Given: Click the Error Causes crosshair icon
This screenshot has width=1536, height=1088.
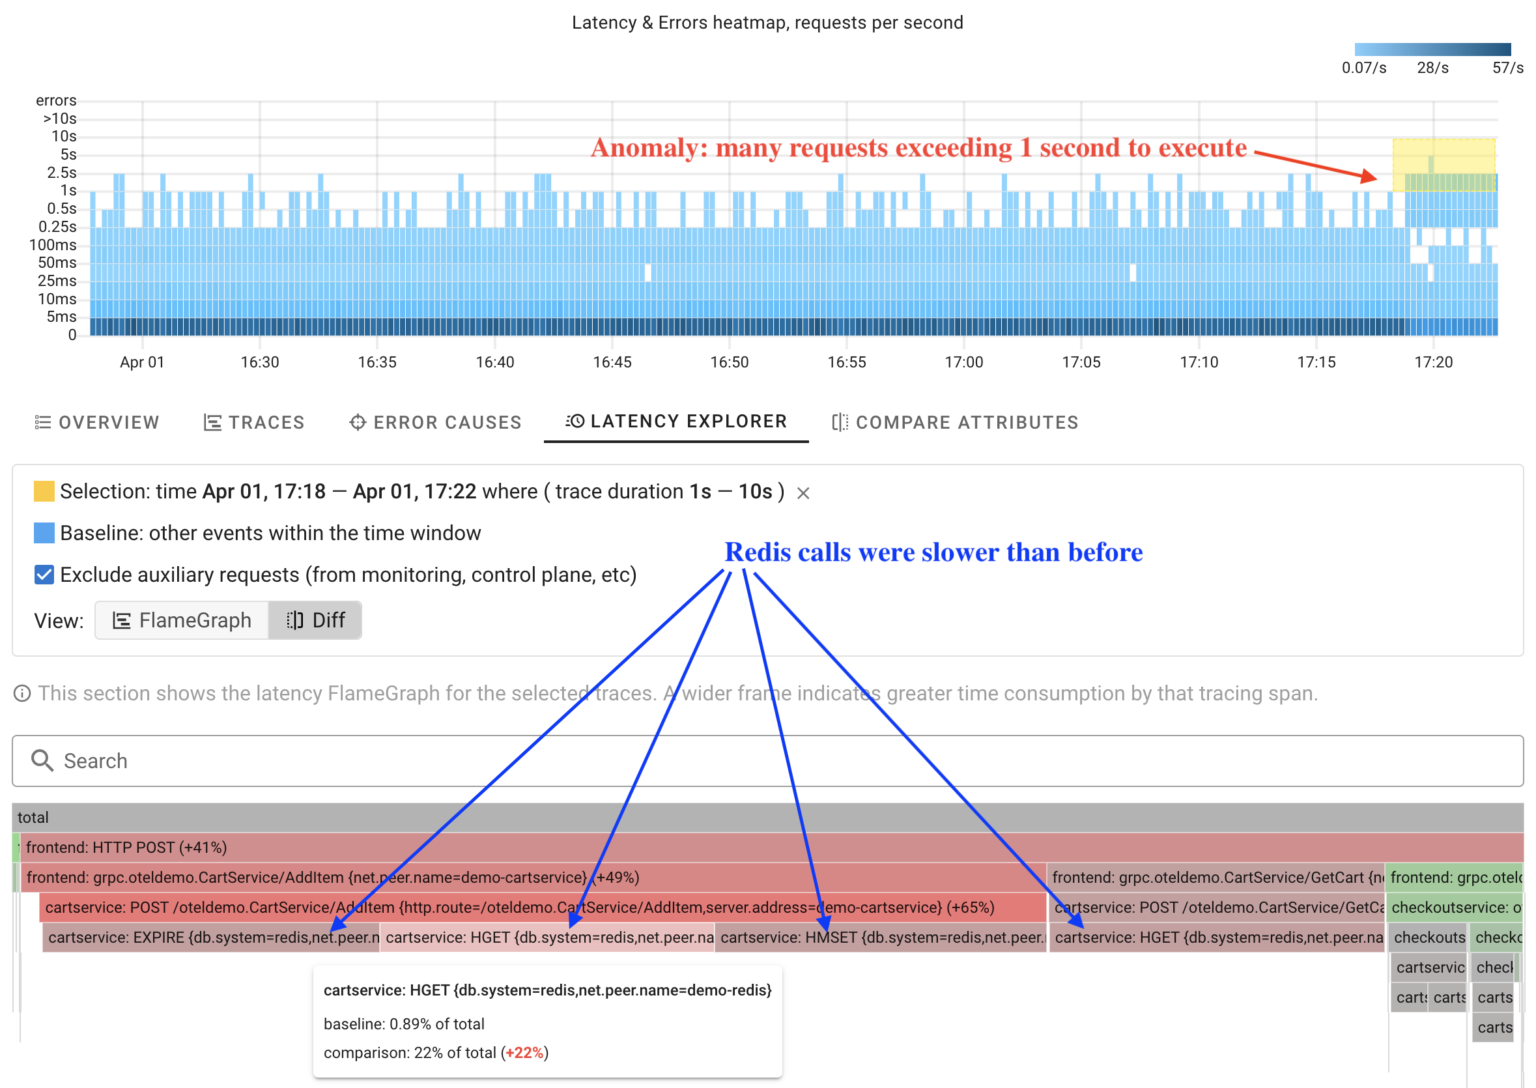Looking at the screenshot, I should click(x=358, y=422).
